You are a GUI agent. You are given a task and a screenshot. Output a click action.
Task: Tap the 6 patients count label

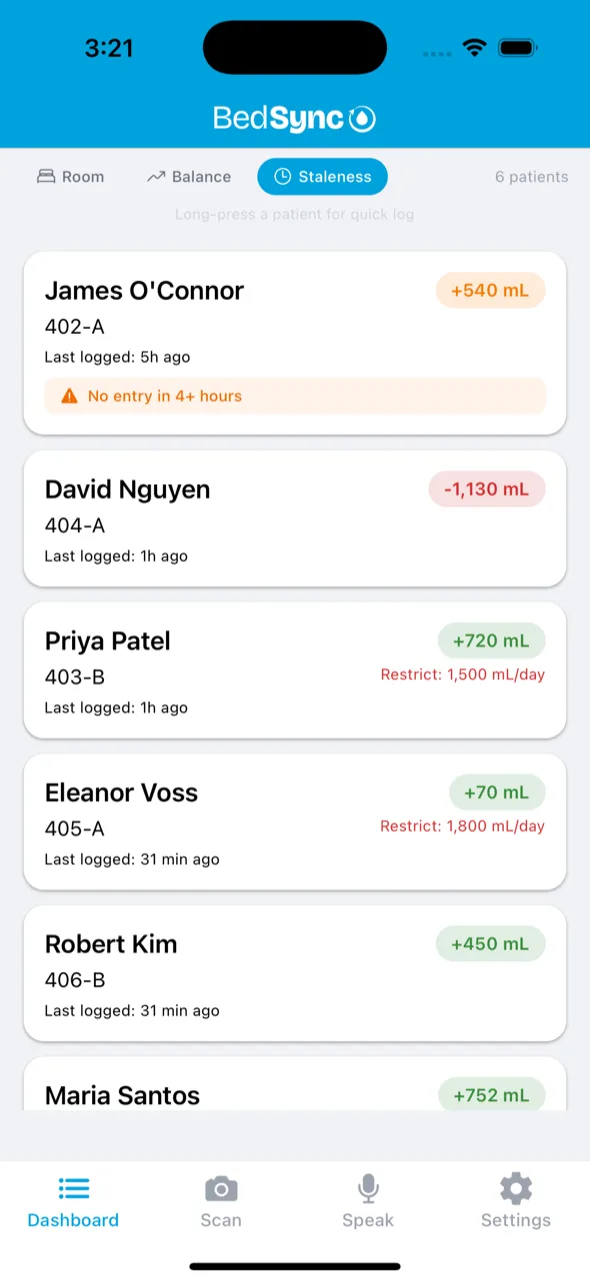(x=531, y=176)
